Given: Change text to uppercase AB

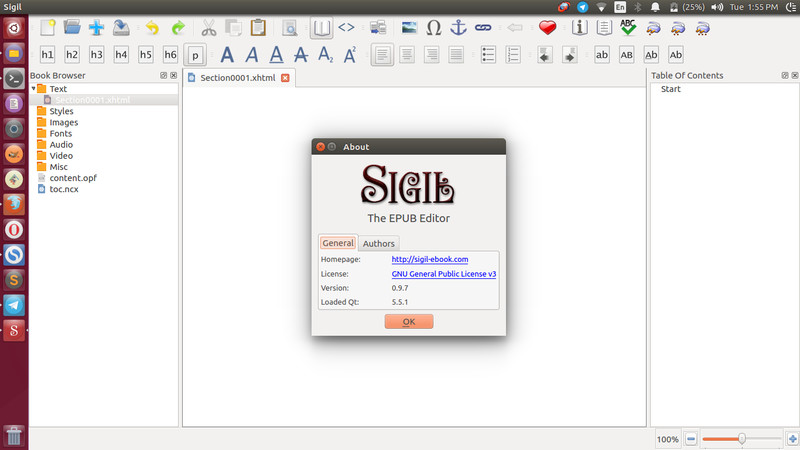Looking at the screenshot, I should coord(627,55).
